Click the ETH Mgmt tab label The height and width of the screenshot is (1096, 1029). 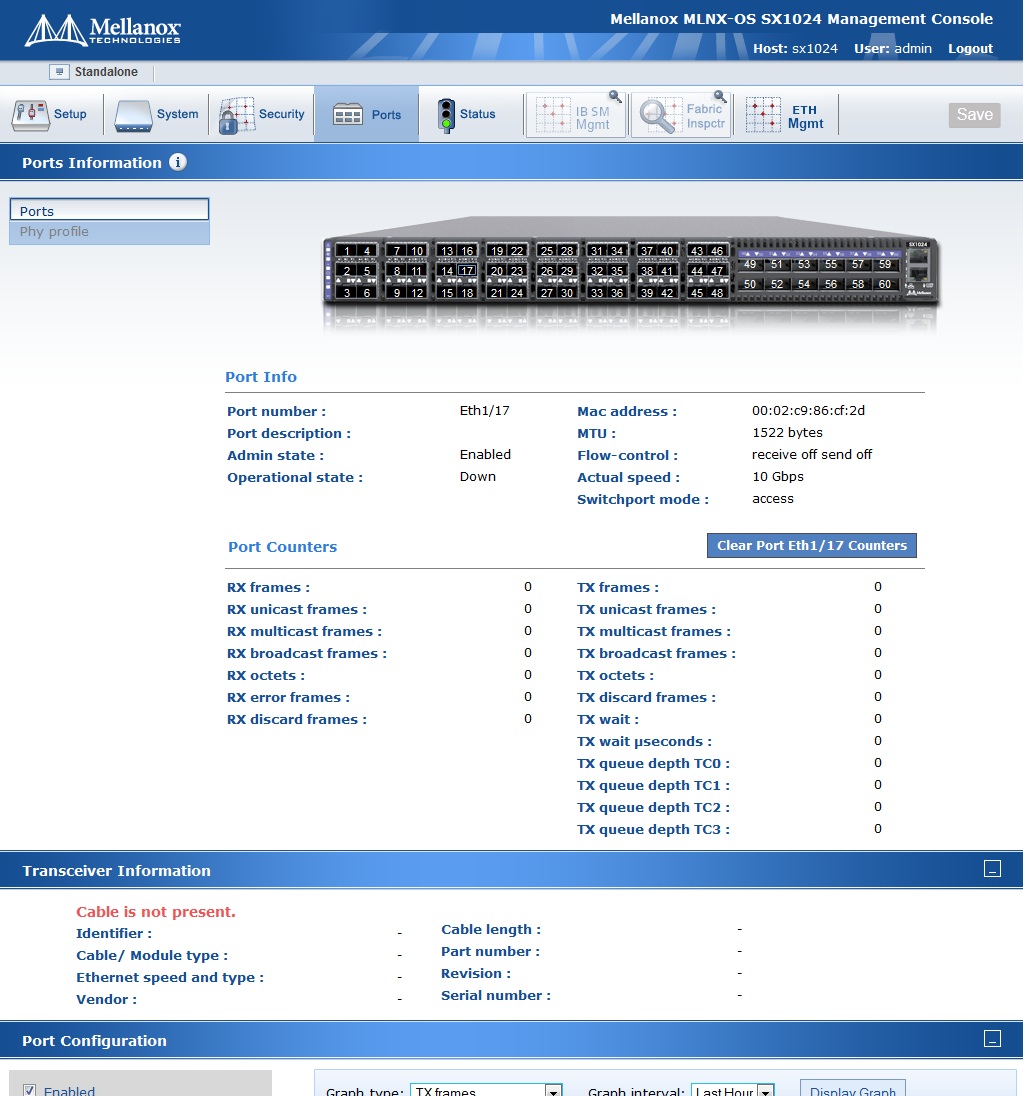[805, 117]
